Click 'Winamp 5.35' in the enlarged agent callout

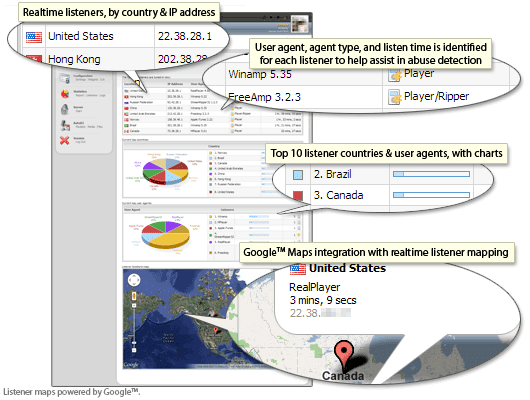pyautogui.click(x=260, y=74)
